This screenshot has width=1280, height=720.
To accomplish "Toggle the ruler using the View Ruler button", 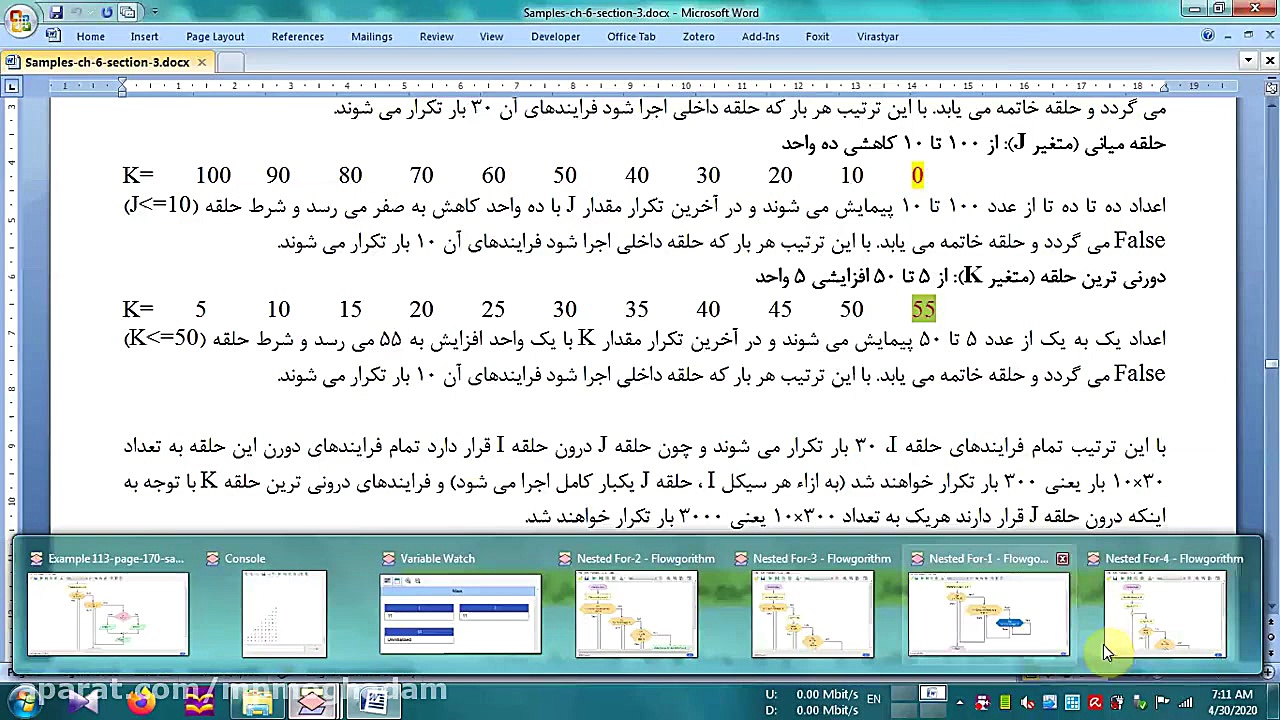I will pos(1270,87).
